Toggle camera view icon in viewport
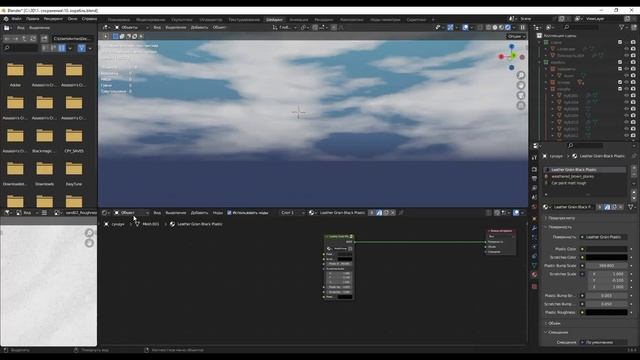The width and height of the screenshot is (640, 360). coord(521,96)
